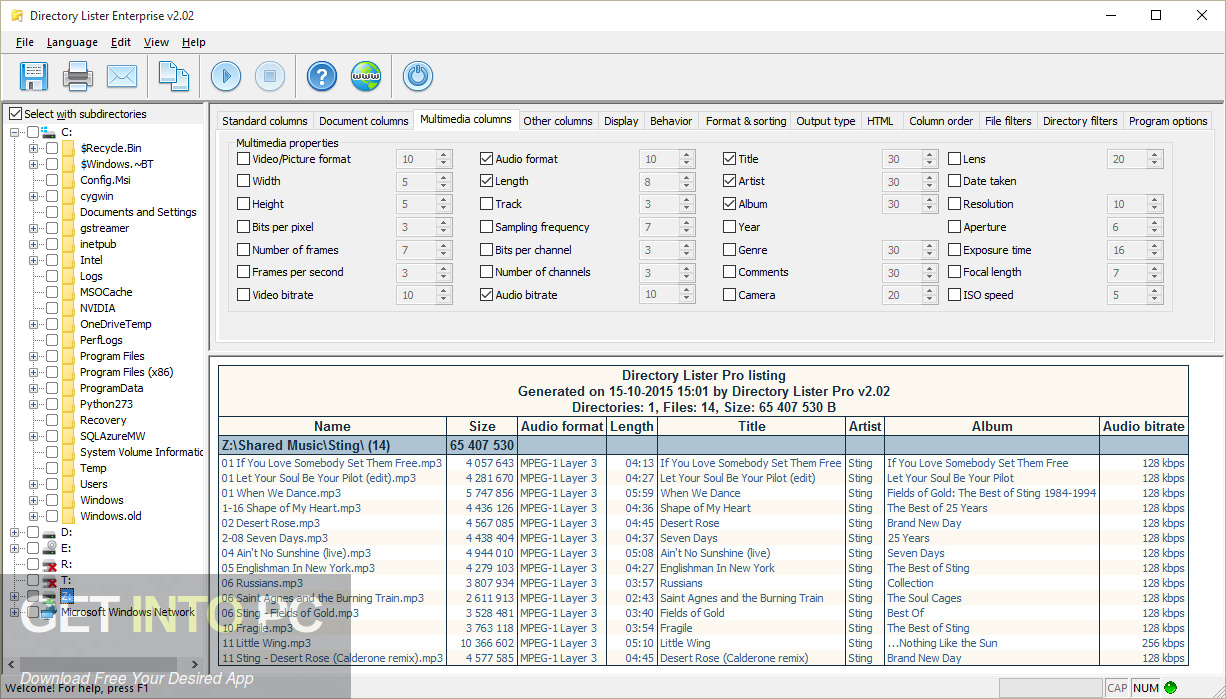Sort listing by Name column header
Image resolution: width=1226 pixels, height=699 pixels.
[x=332, y=426]
